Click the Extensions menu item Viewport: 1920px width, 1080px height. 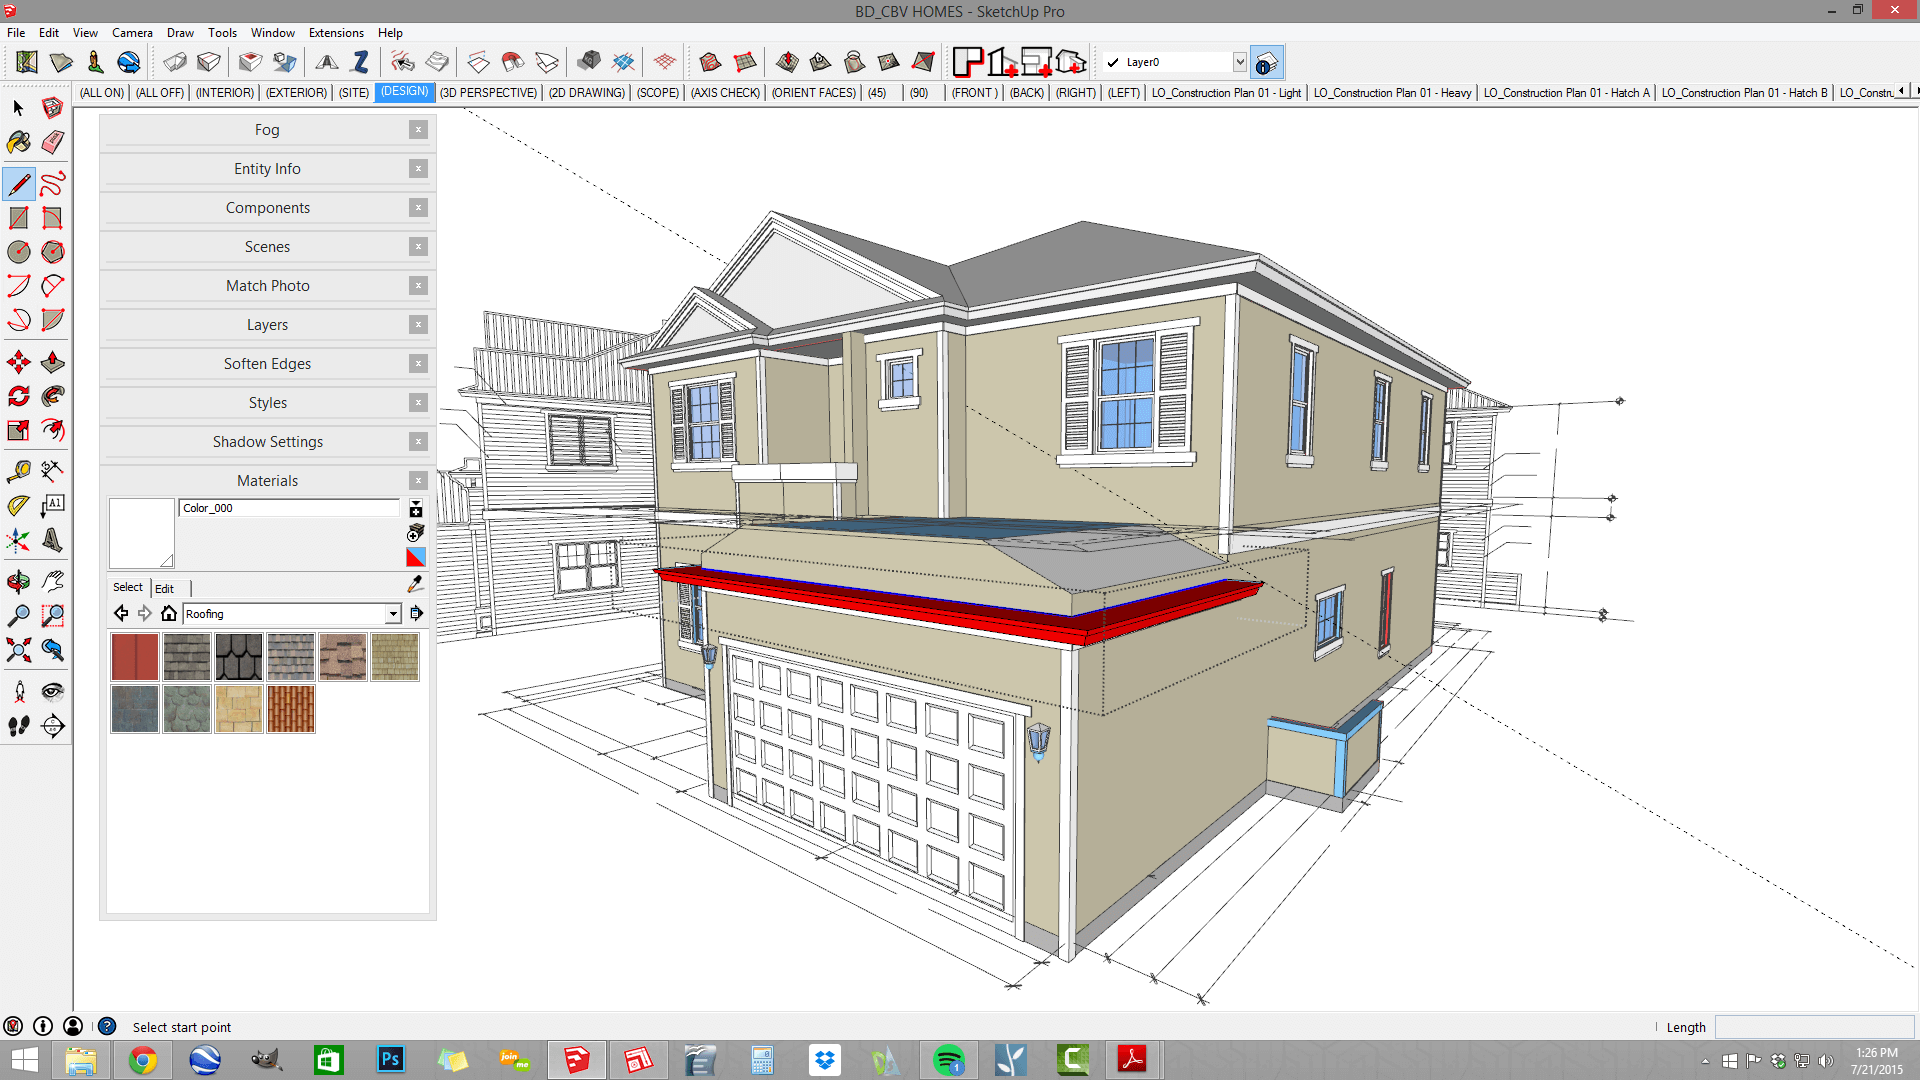point(334,32)
